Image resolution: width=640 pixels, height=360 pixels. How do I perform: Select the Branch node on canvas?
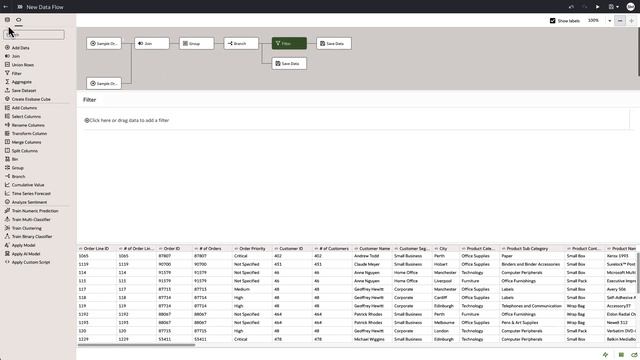click(x=241, y=43)
